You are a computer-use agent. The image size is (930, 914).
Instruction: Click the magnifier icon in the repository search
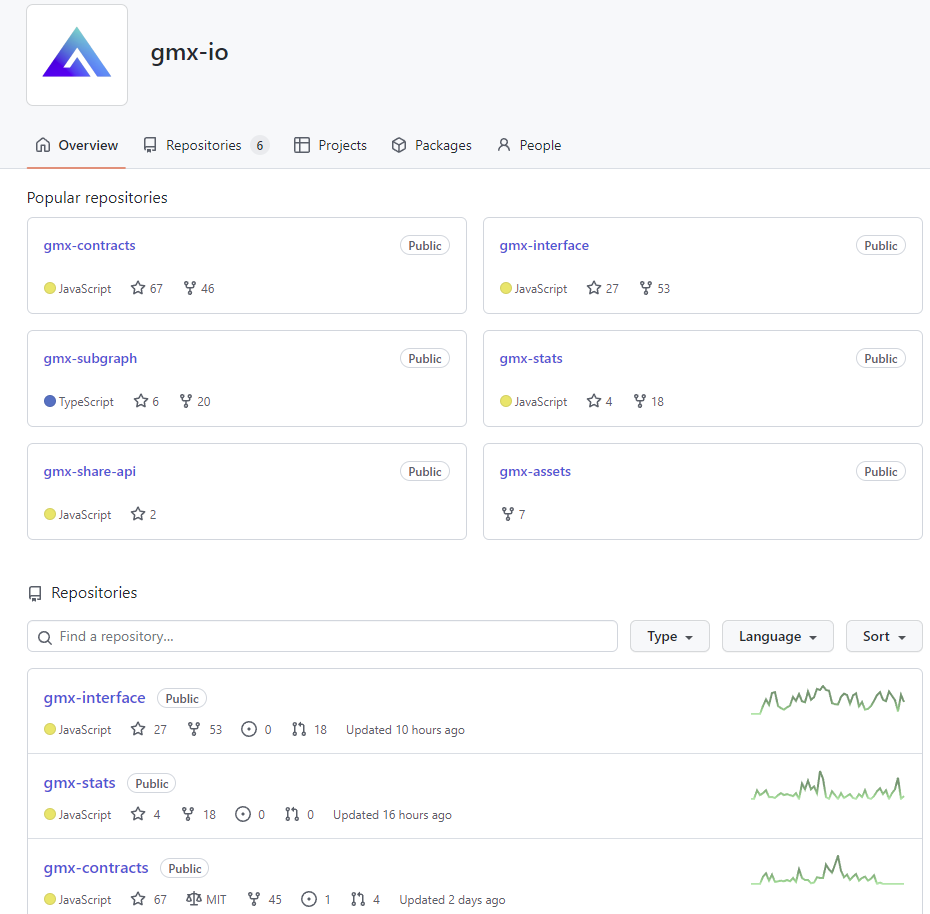click(44, 638)
